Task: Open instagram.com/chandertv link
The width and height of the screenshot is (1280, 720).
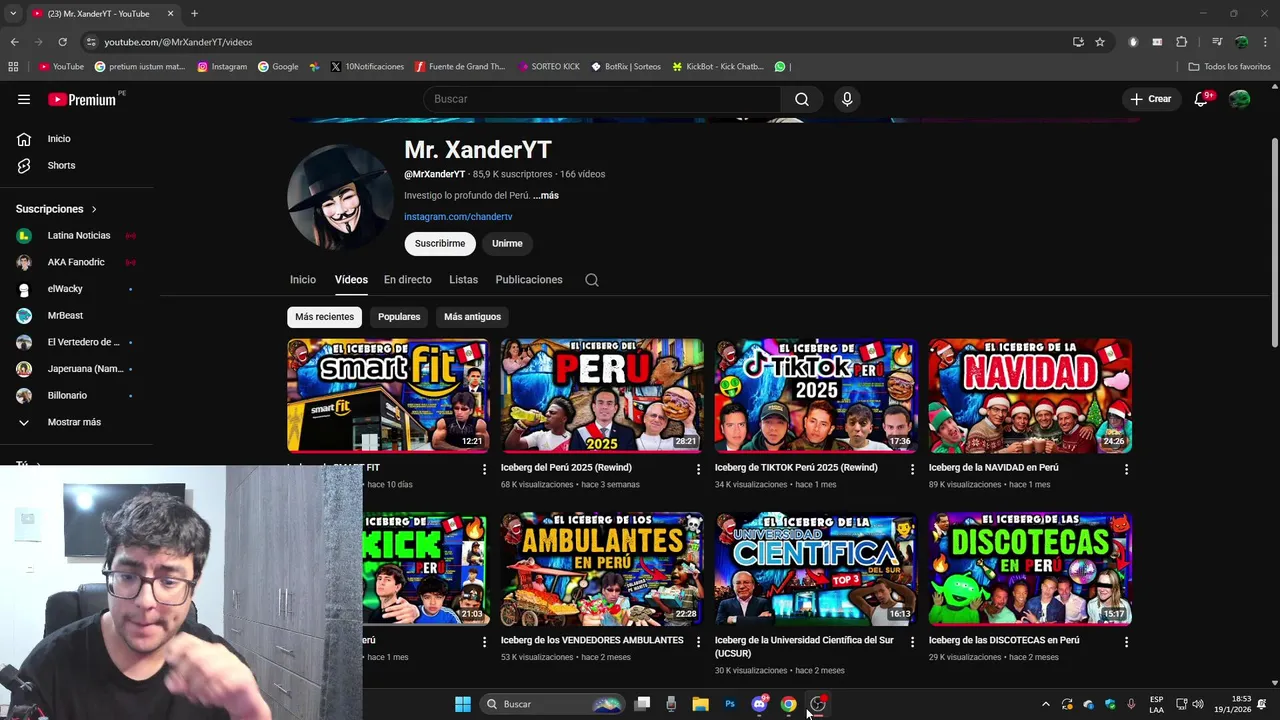Action: point(458,217)
